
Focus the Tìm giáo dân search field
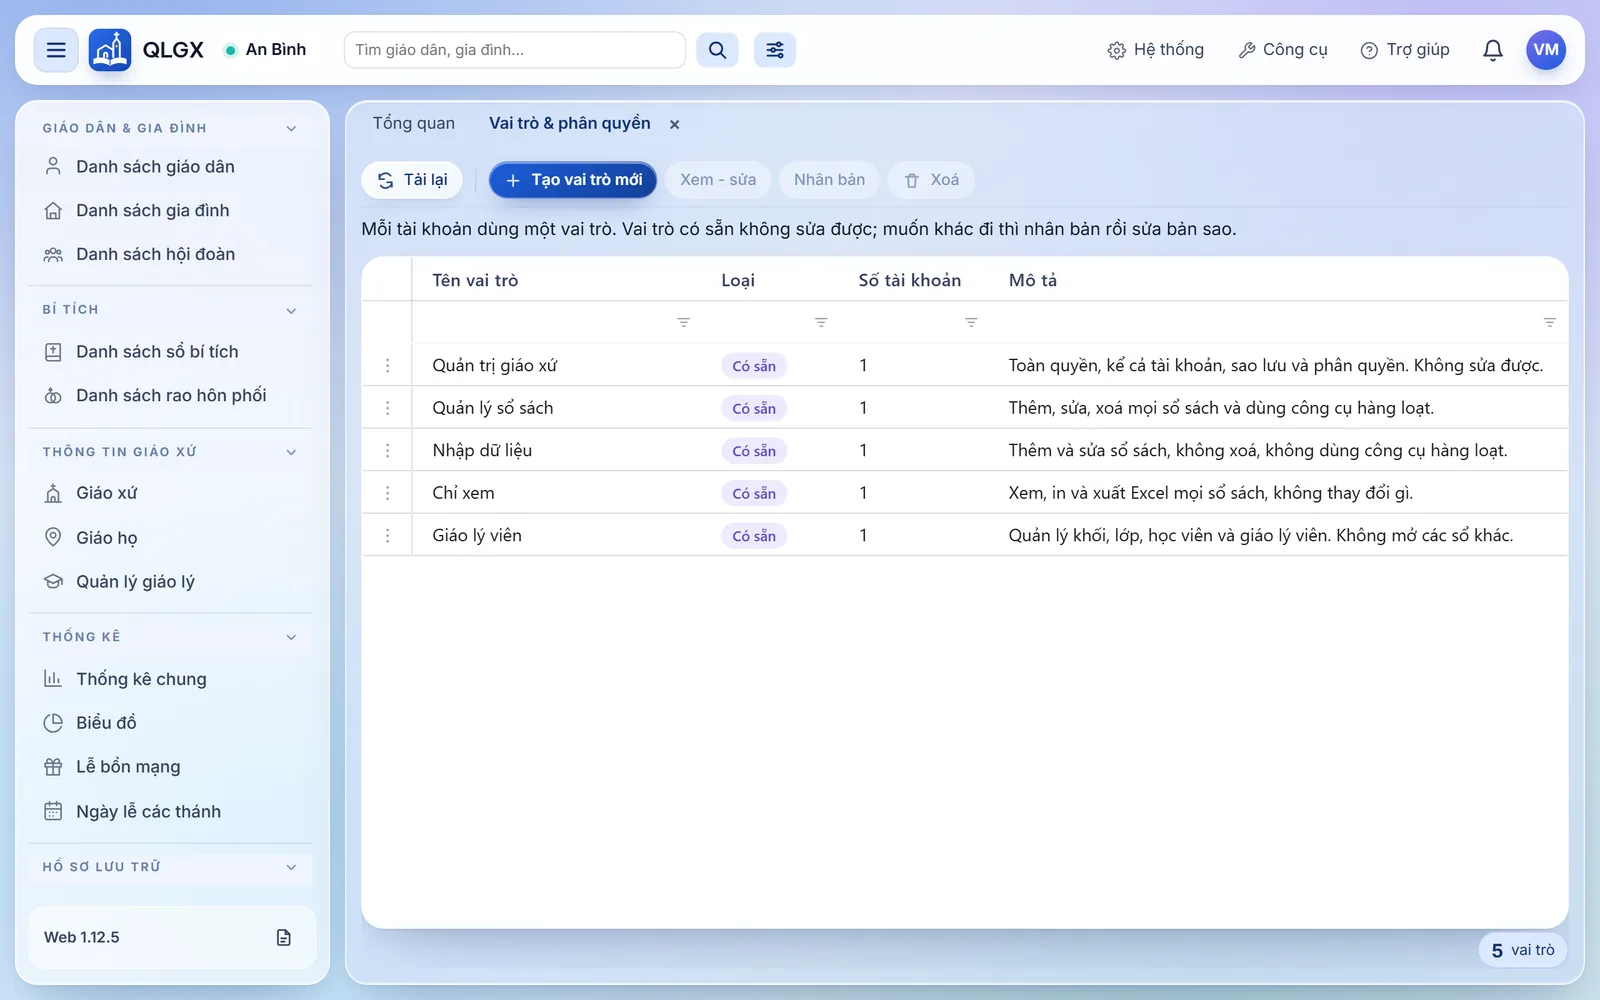515,50
